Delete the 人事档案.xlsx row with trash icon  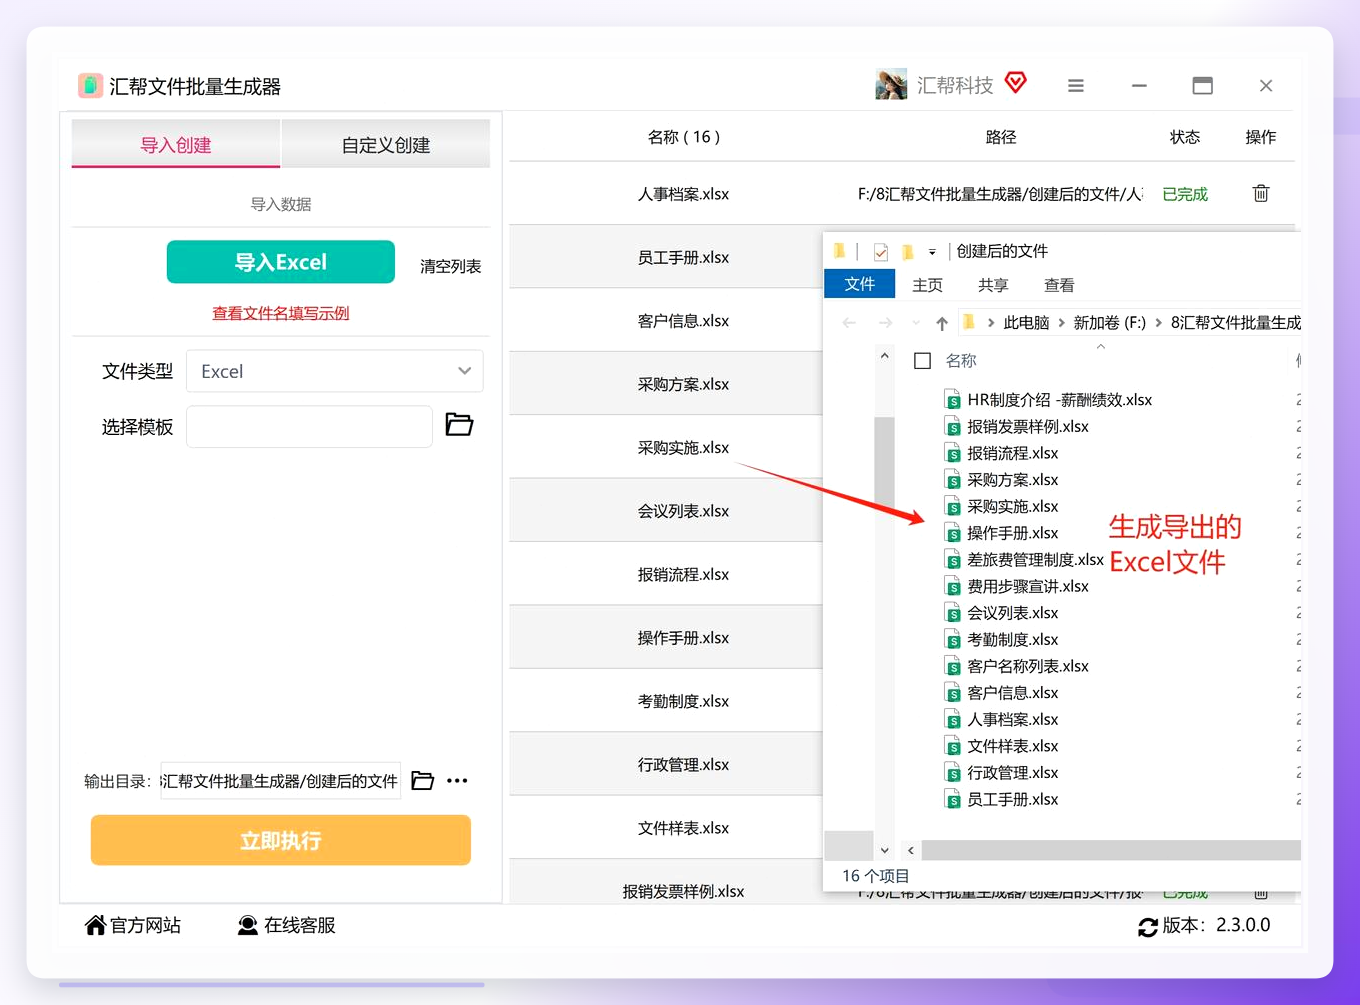tap(1261, 193)
